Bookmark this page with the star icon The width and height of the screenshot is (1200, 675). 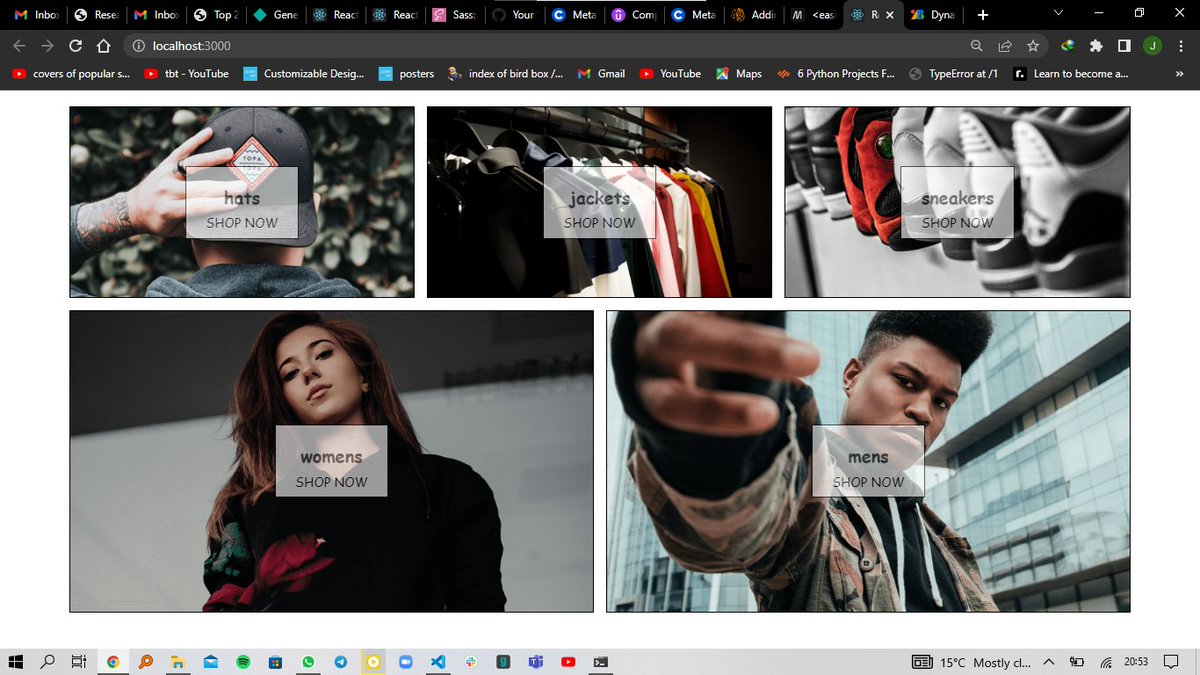point(1033,45)
